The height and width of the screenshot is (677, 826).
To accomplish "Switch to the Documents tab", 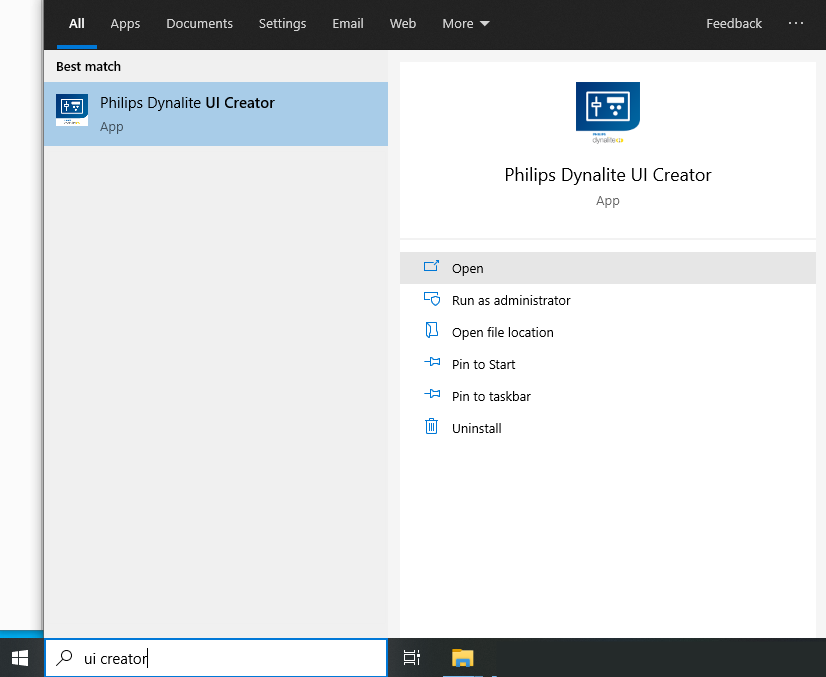I will click(x=199, y=23).
